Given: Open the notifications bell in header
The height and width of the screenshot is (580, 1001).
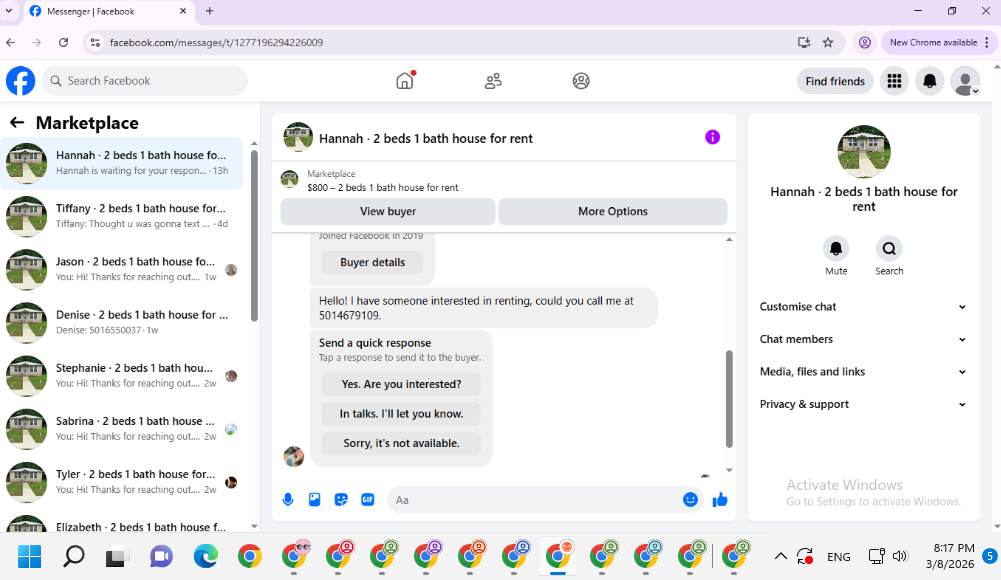Looking at the screenshot, I should pyautogui.click(x=930, y=81).
